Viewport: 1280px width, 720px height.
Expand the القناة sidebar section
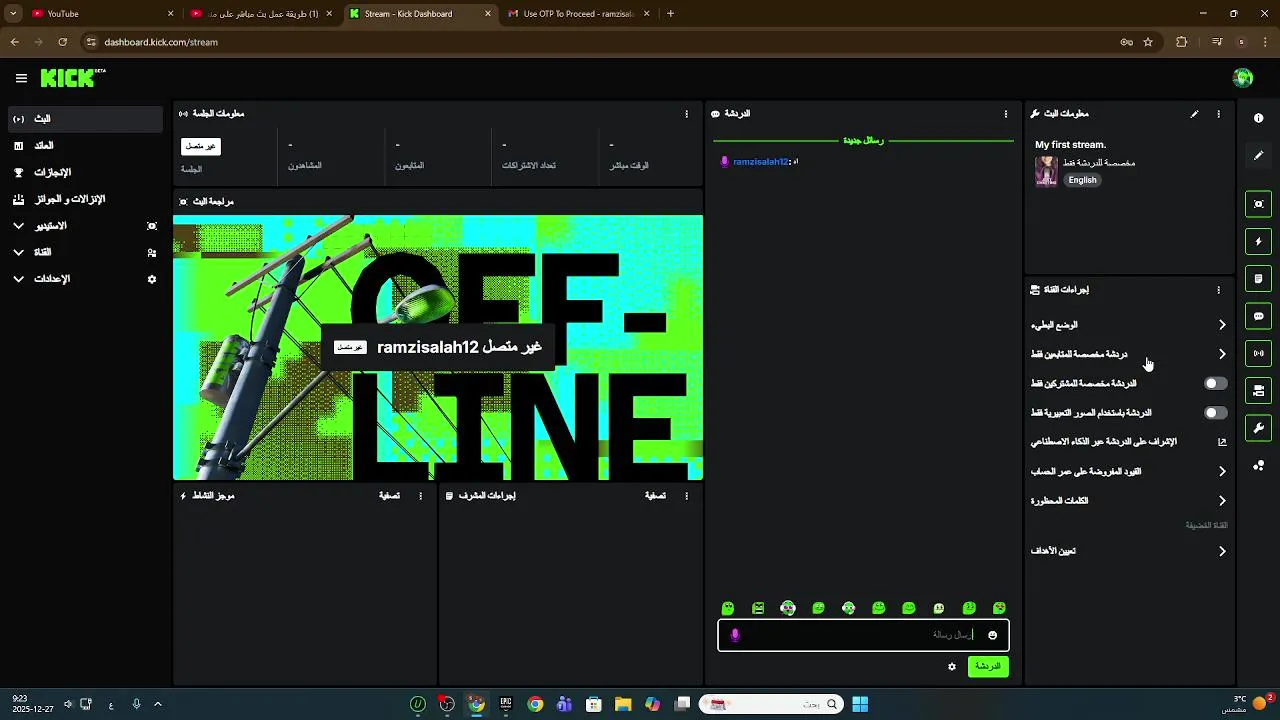click(84, 253)
